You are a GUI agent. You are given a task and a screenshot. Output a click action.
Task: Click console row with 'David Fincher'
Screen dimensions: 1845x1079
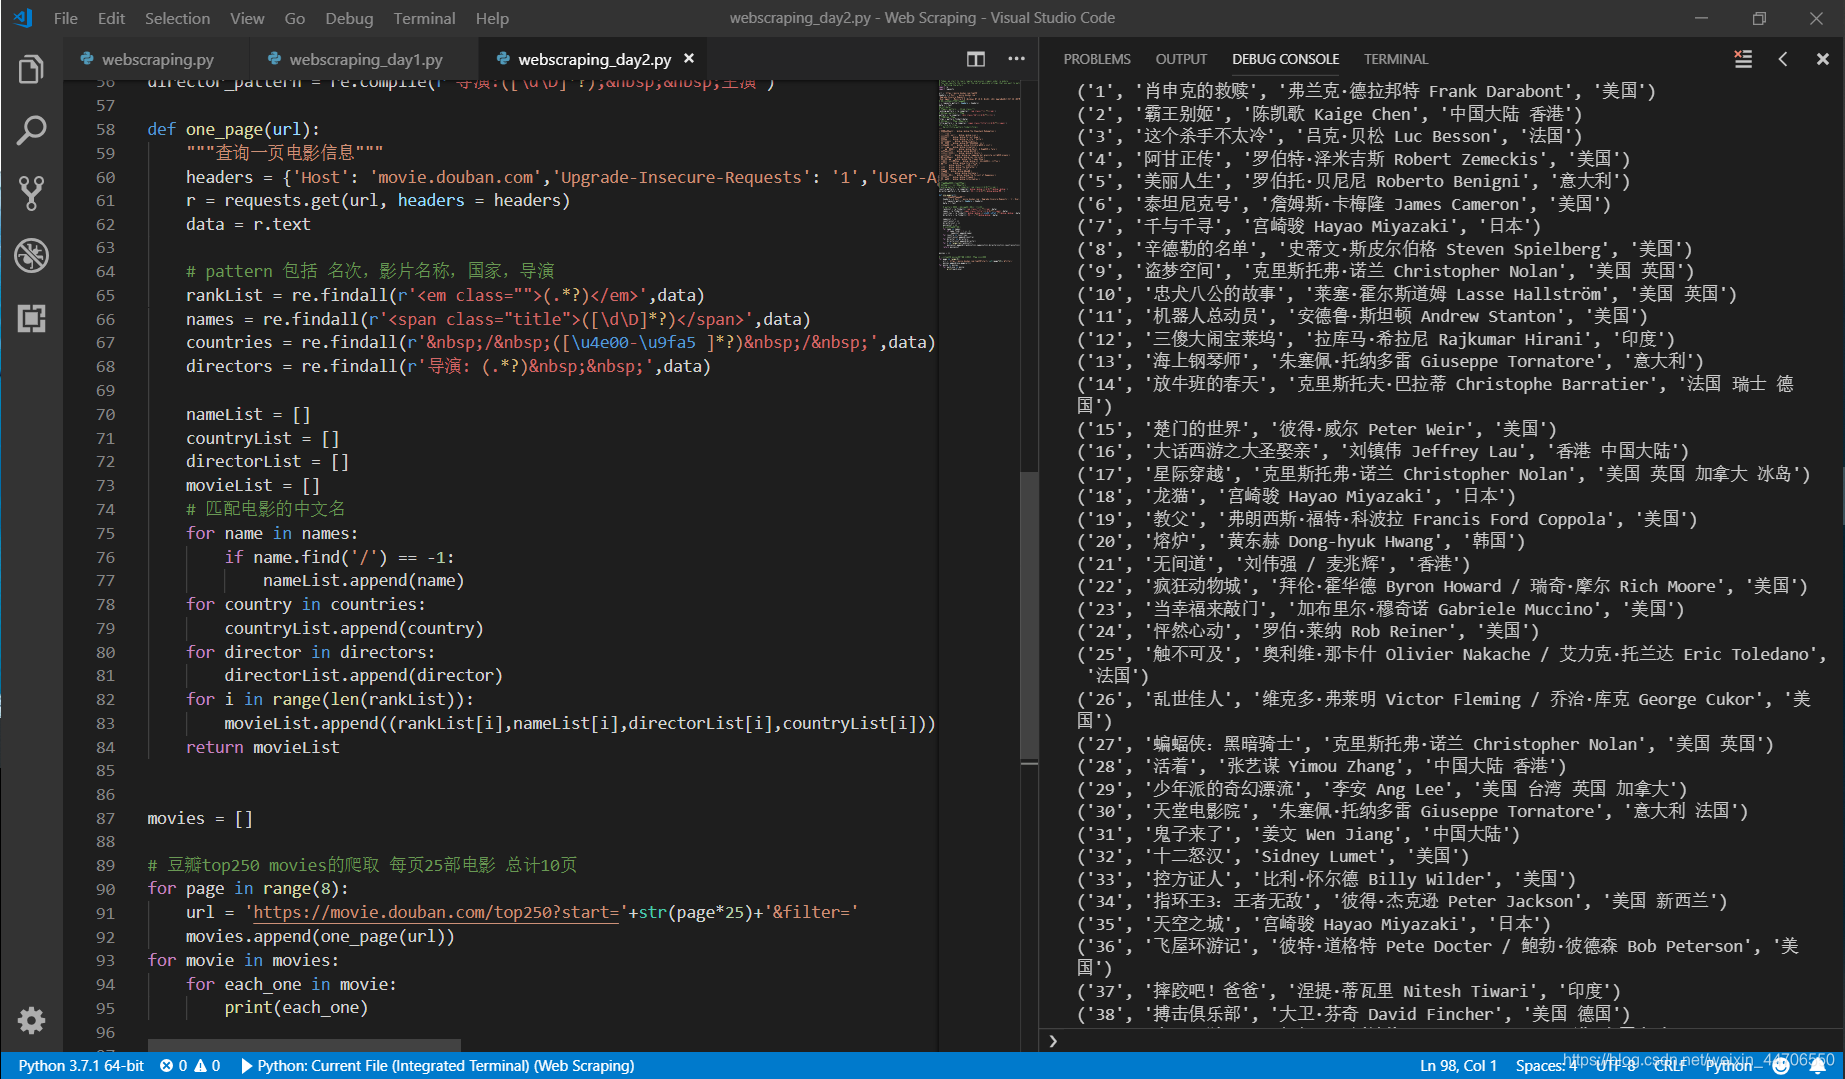(1353, 1014)
